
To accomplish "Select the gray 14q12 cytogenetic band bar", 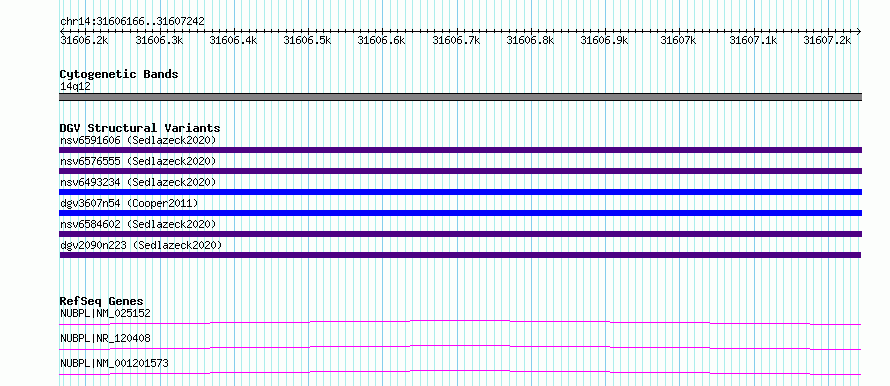I will tap(460, 97).
